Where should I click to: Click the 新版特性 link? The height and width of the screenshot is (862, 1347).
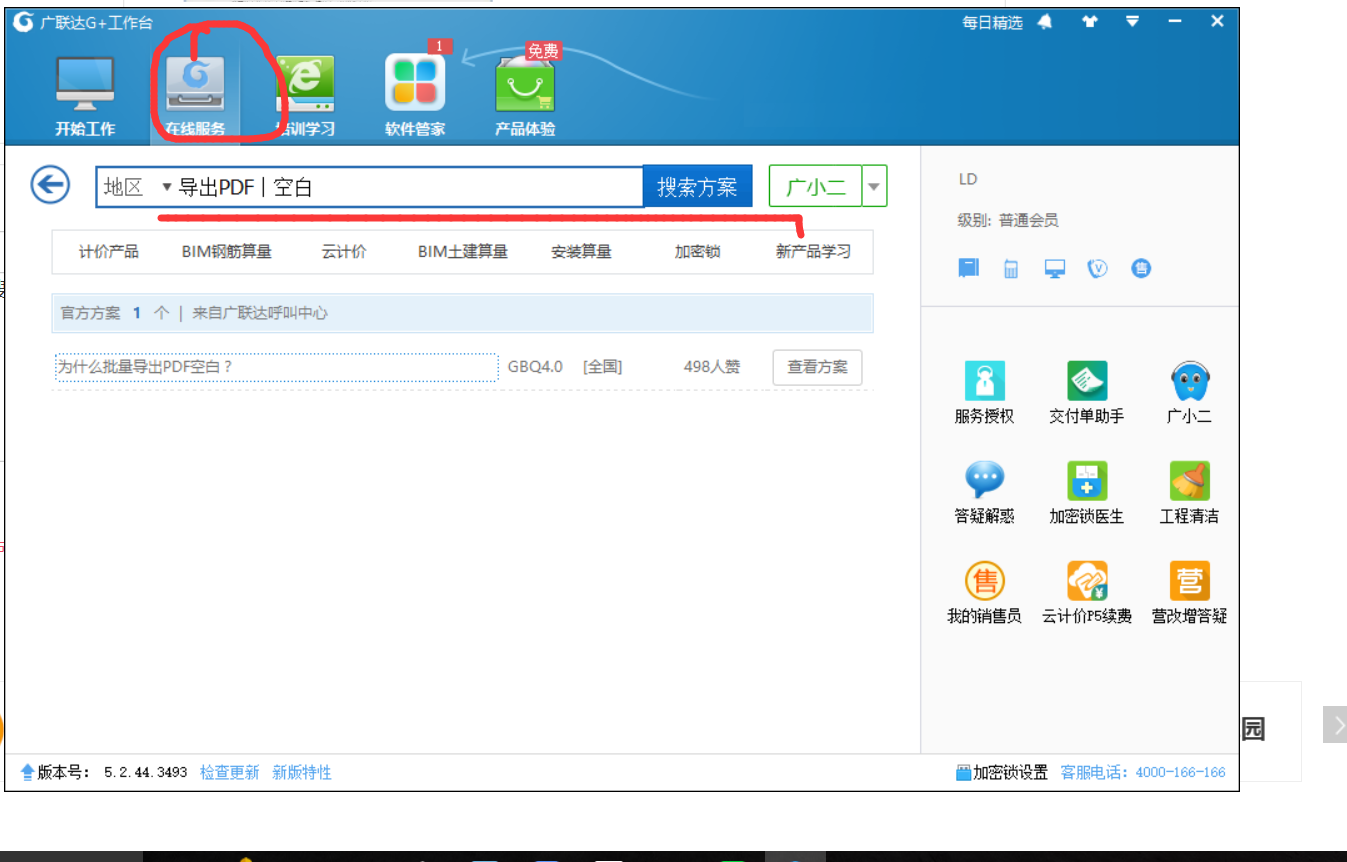pyautogui.click(x=302, y=772)
